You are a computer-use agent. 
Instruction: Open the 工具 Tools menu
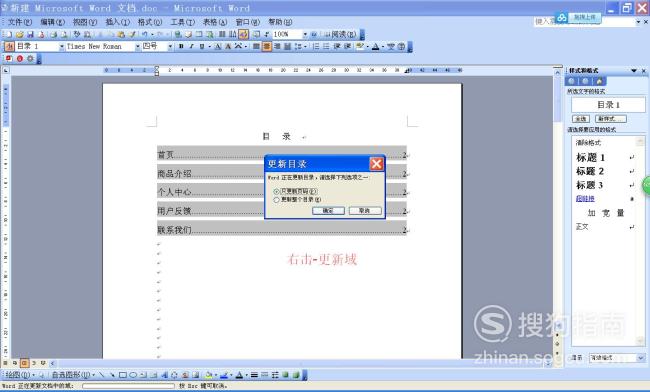182,22
